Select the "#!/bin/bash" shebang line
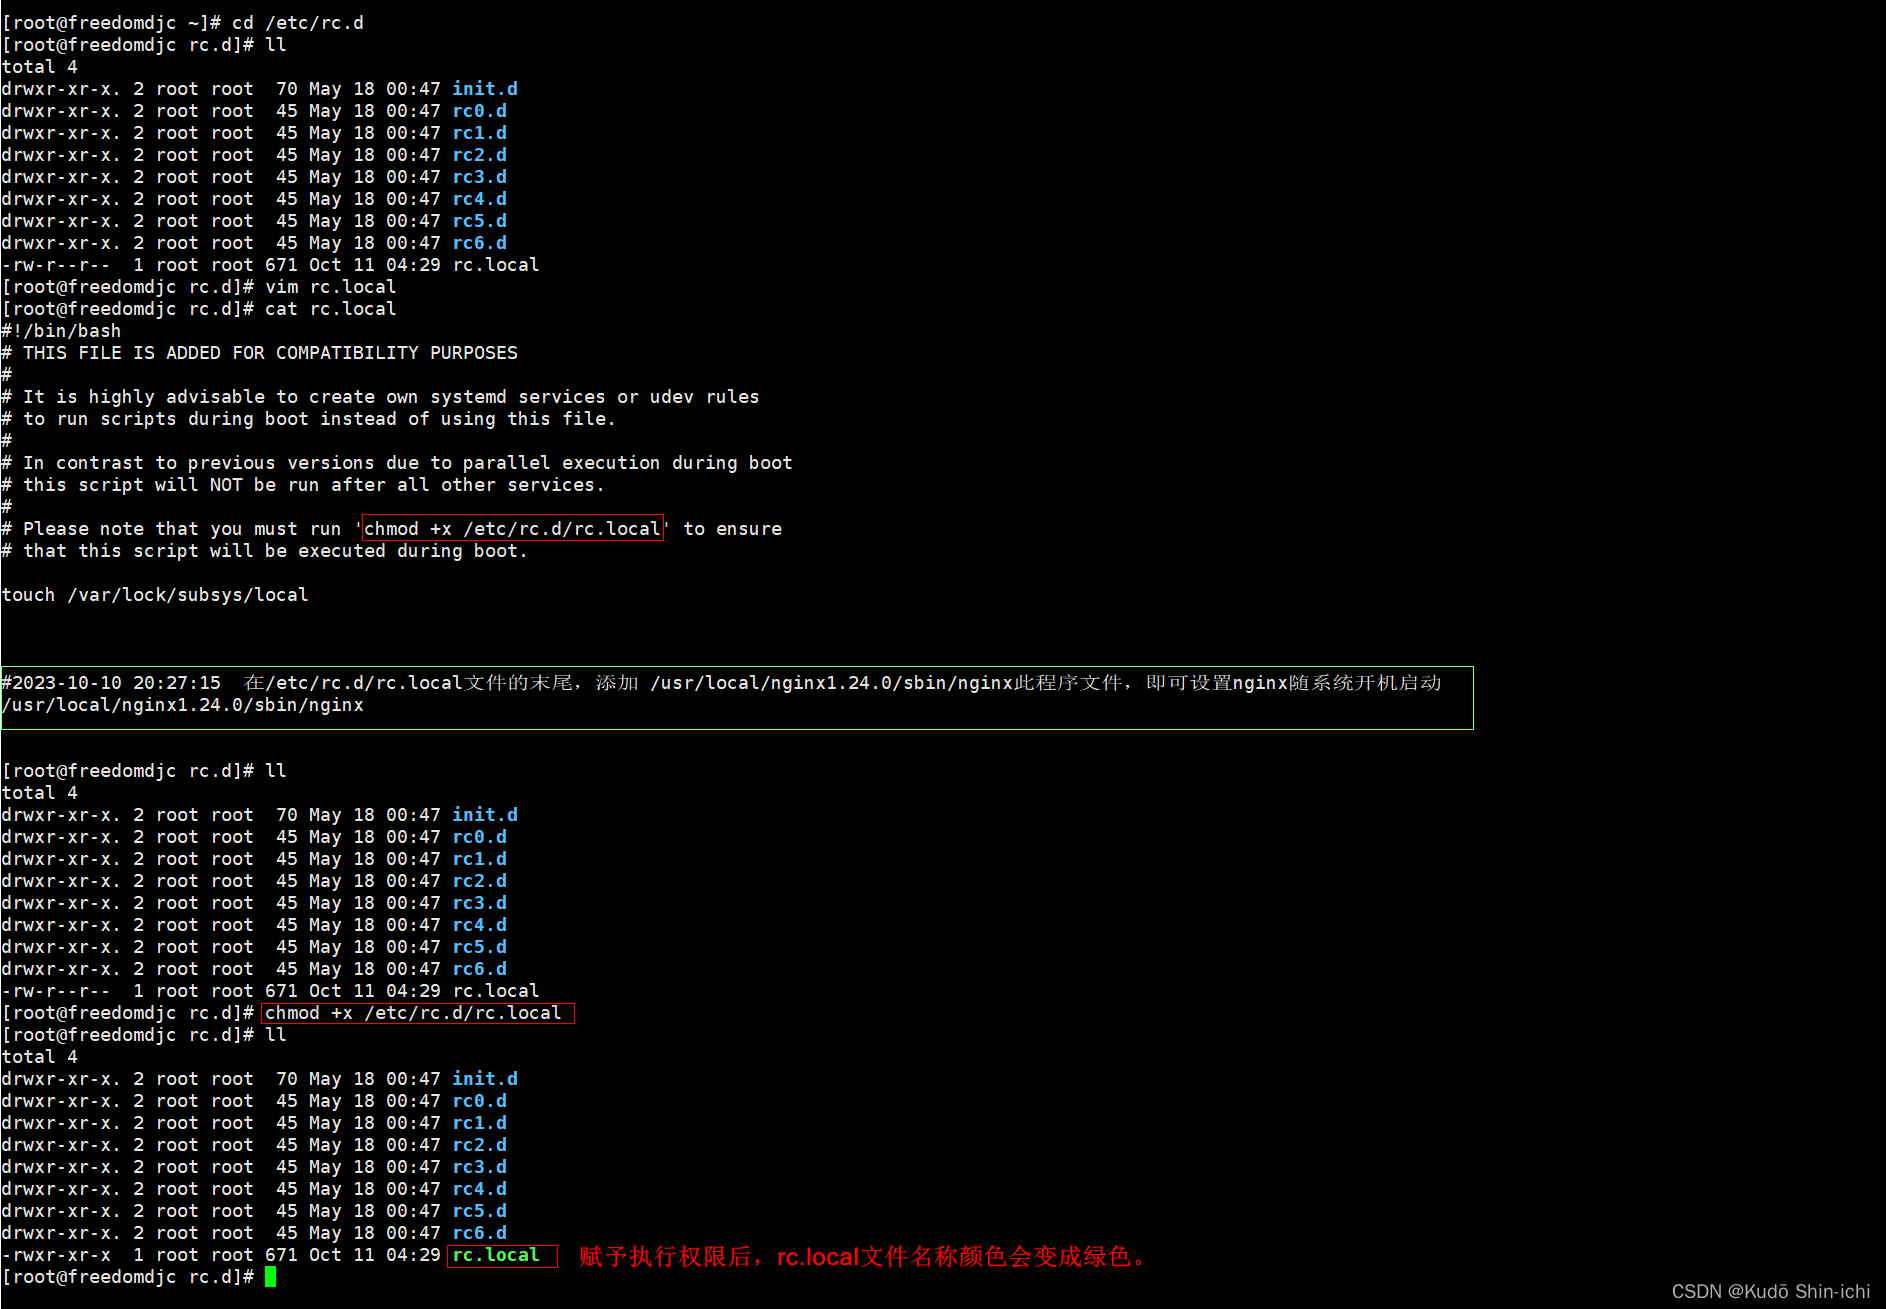The width and height of the screenshot is (1886, 1309). pos(62,331)
